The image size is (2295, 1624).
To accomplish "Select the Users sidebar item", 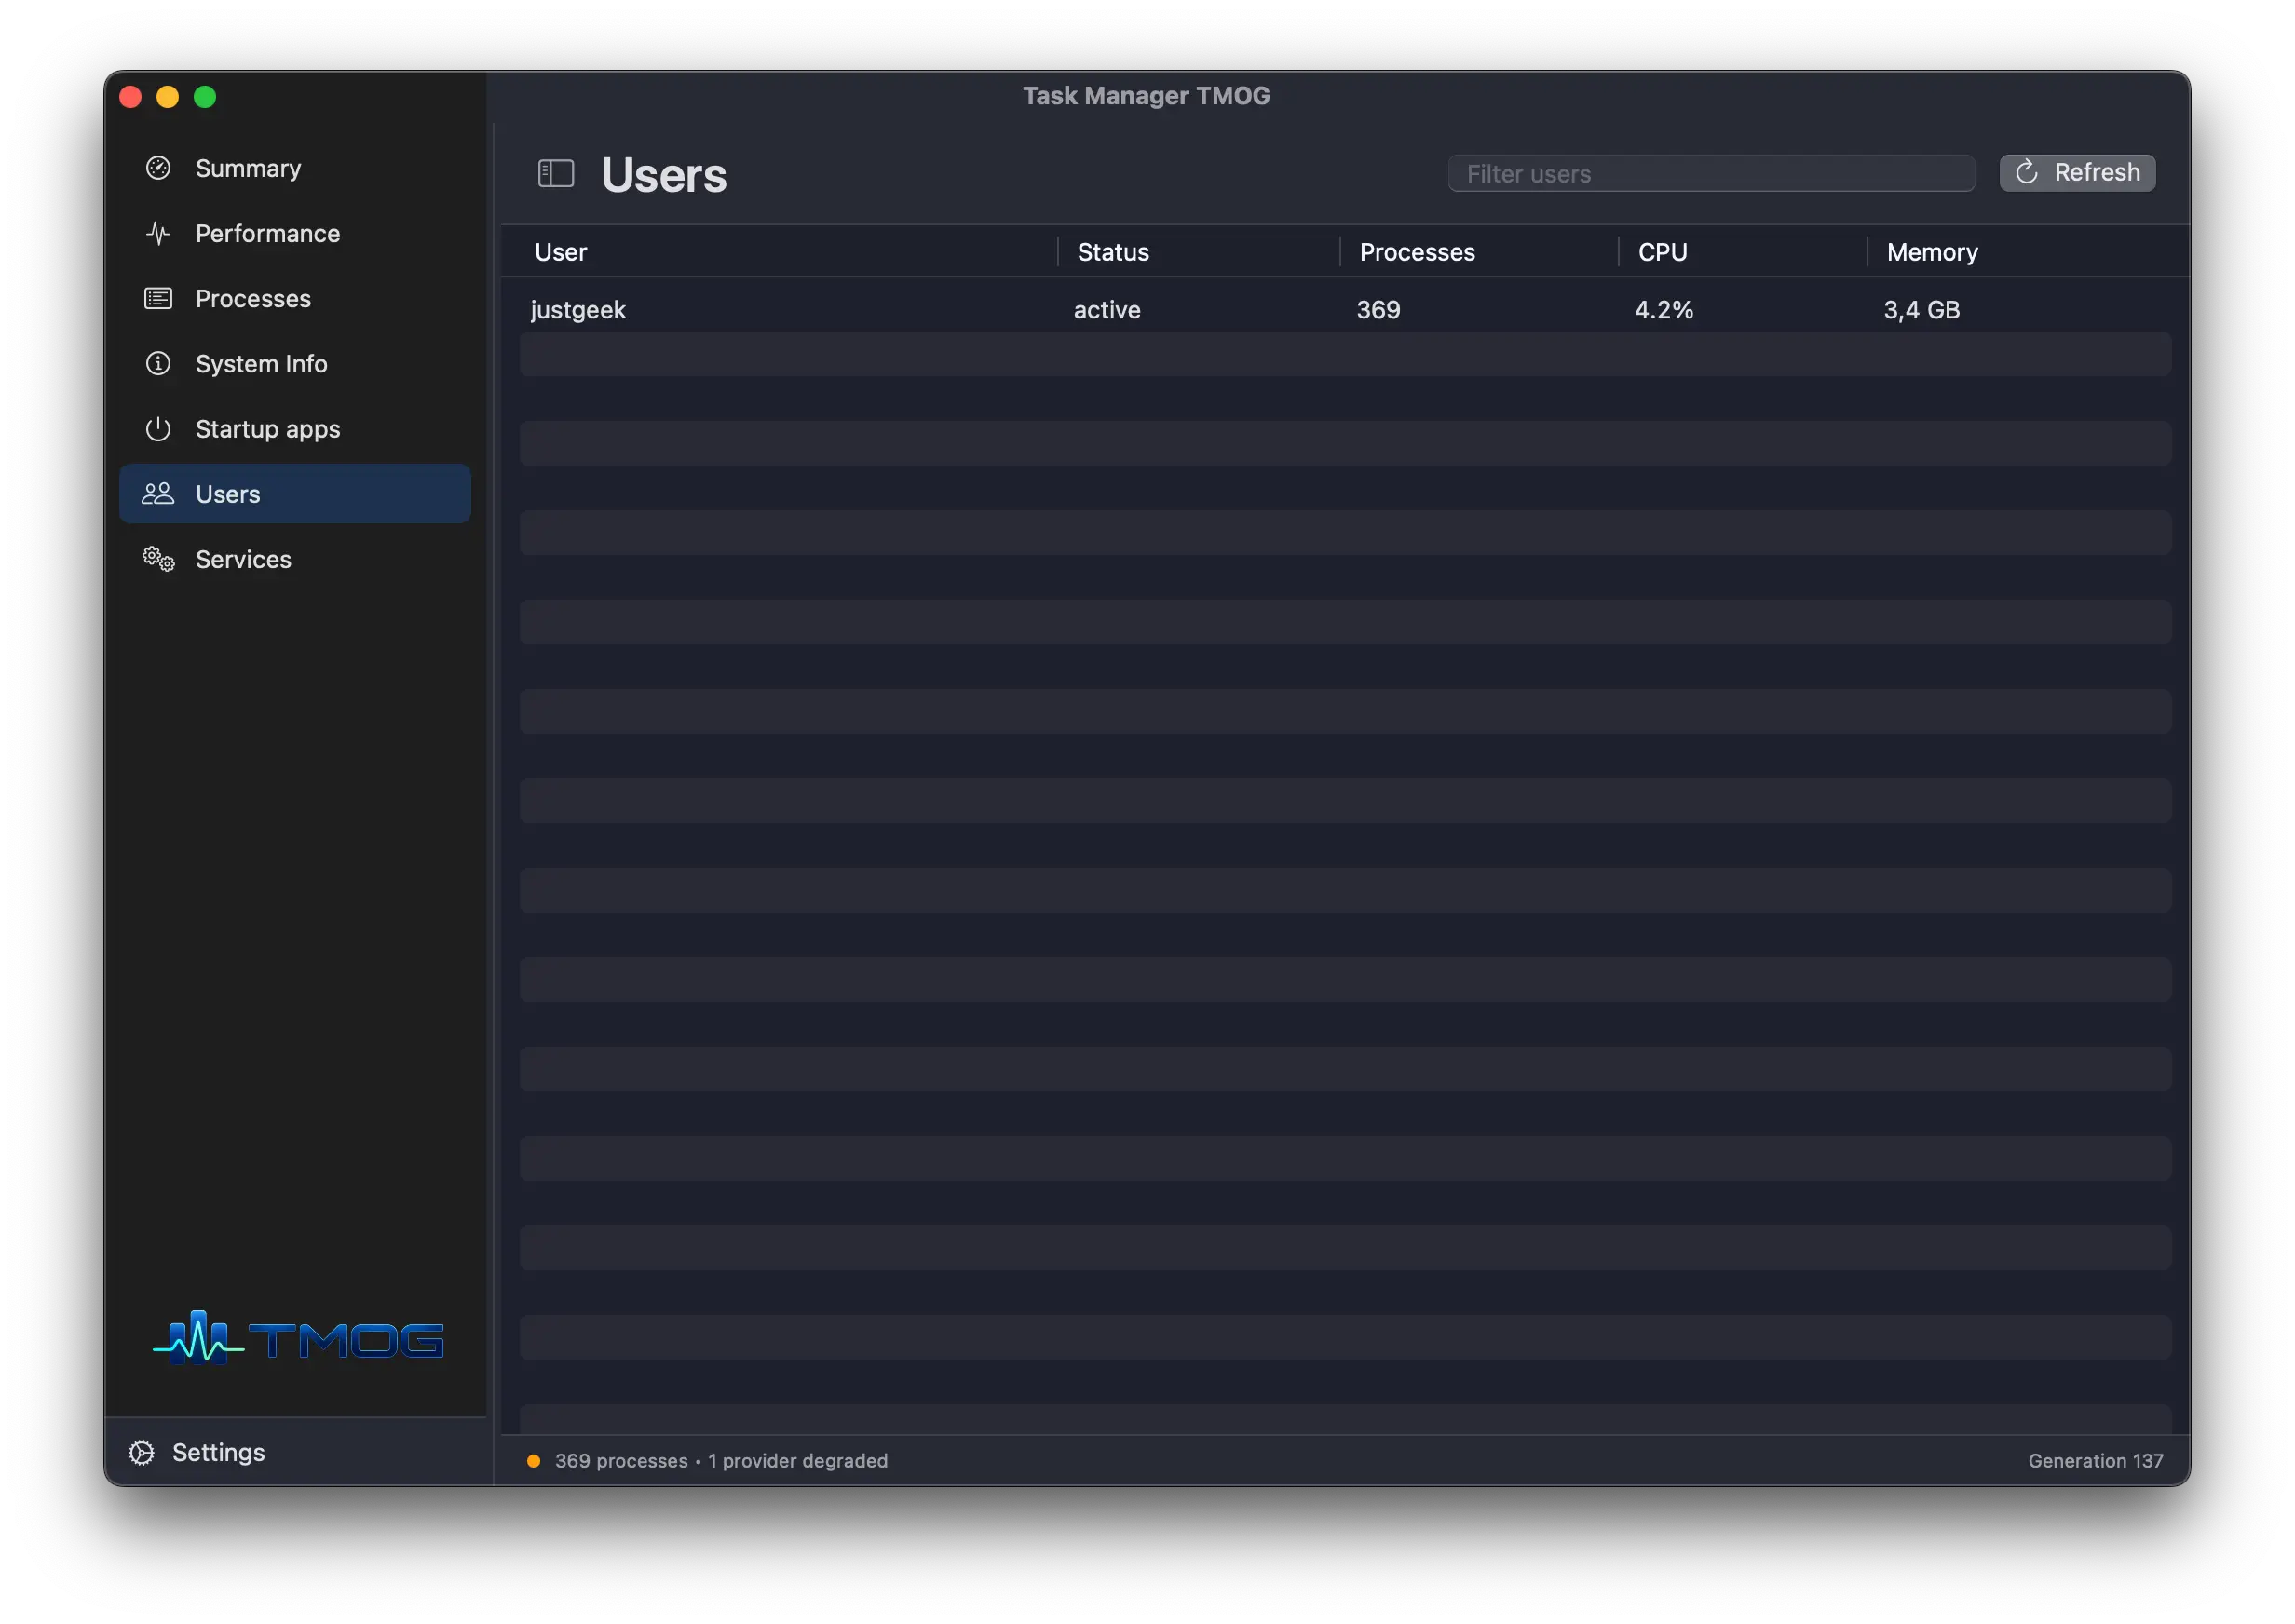I will [x=295, y=493].
